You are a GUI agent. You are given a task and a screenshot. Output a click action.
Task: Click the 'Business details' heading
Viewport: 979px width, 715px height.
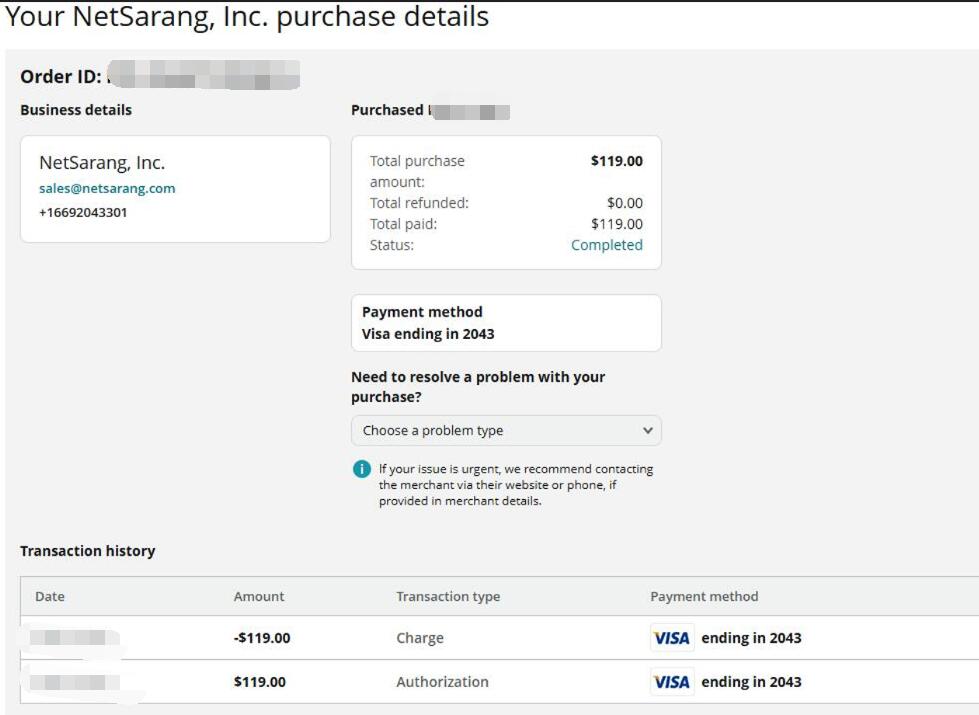point(76,110)
